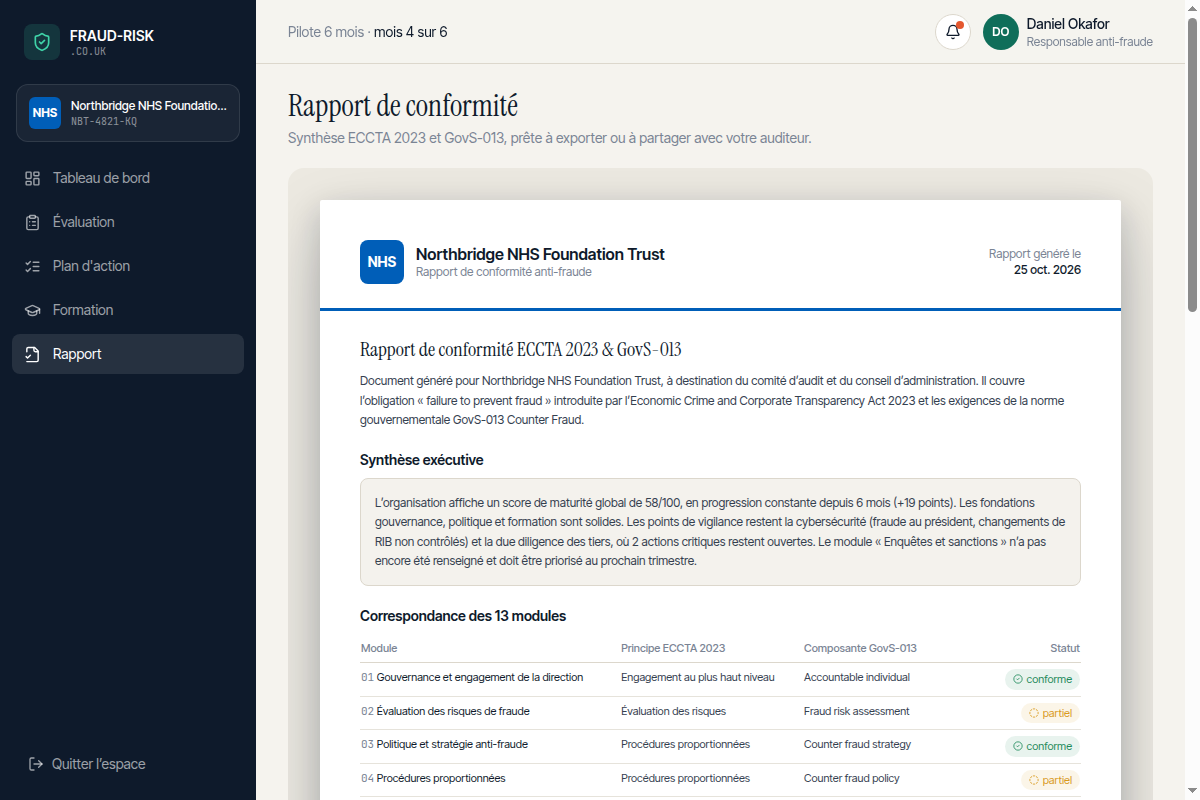Click the executive summary text box

coord(720,532)
